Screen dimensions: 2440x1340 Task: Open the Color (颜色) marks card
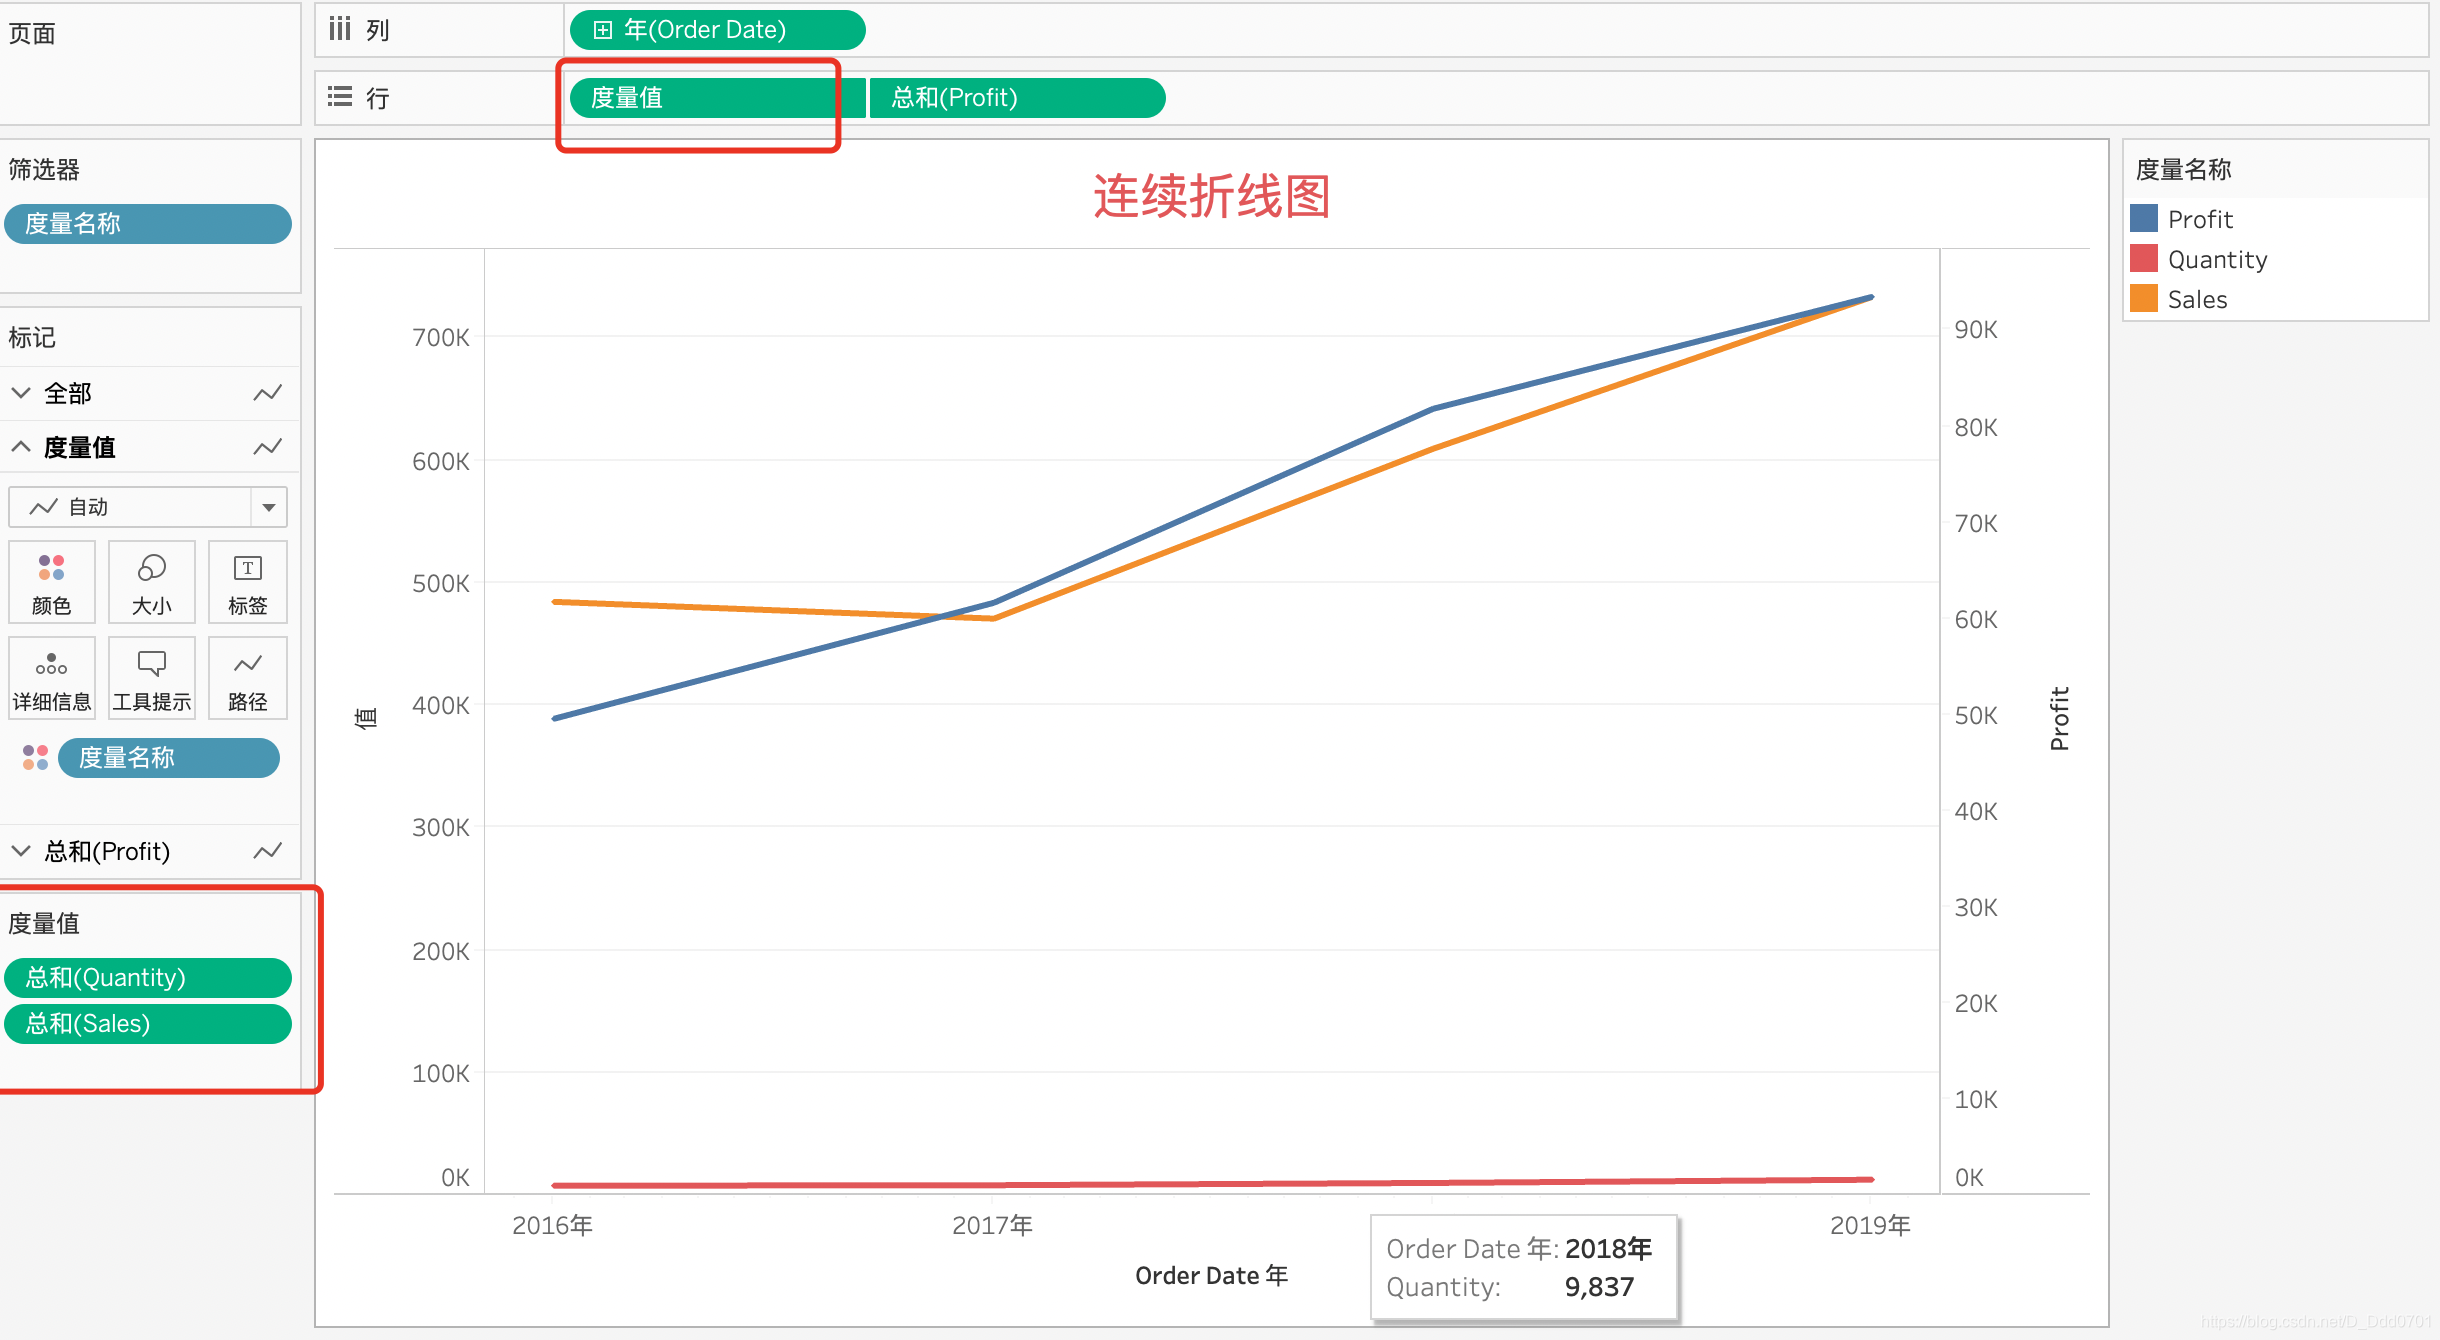pos(52,582)
